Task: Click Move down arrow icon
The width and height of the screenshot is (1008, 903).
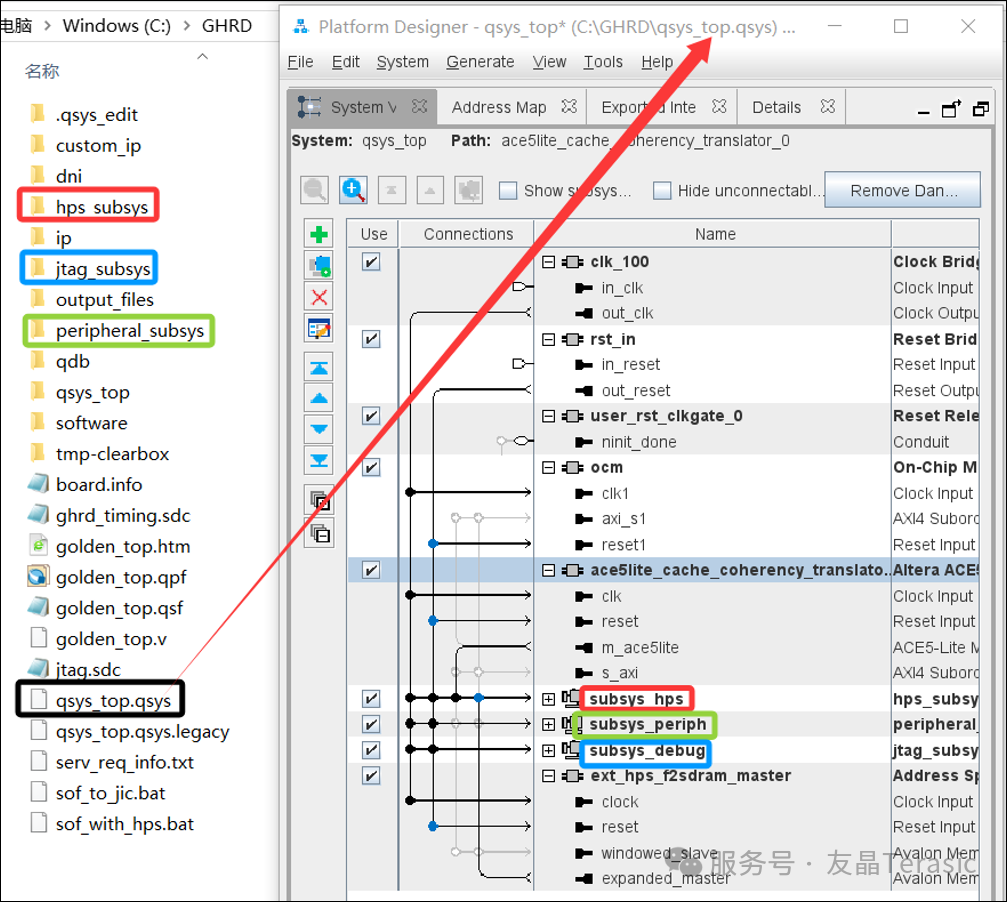Action: [x=319, y=429]
